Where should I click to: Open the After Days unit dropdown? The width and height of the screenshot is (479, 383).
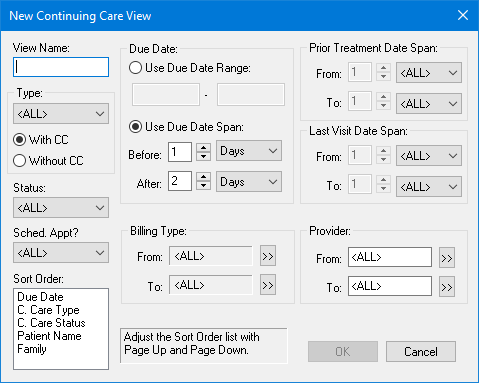(249, 182)
